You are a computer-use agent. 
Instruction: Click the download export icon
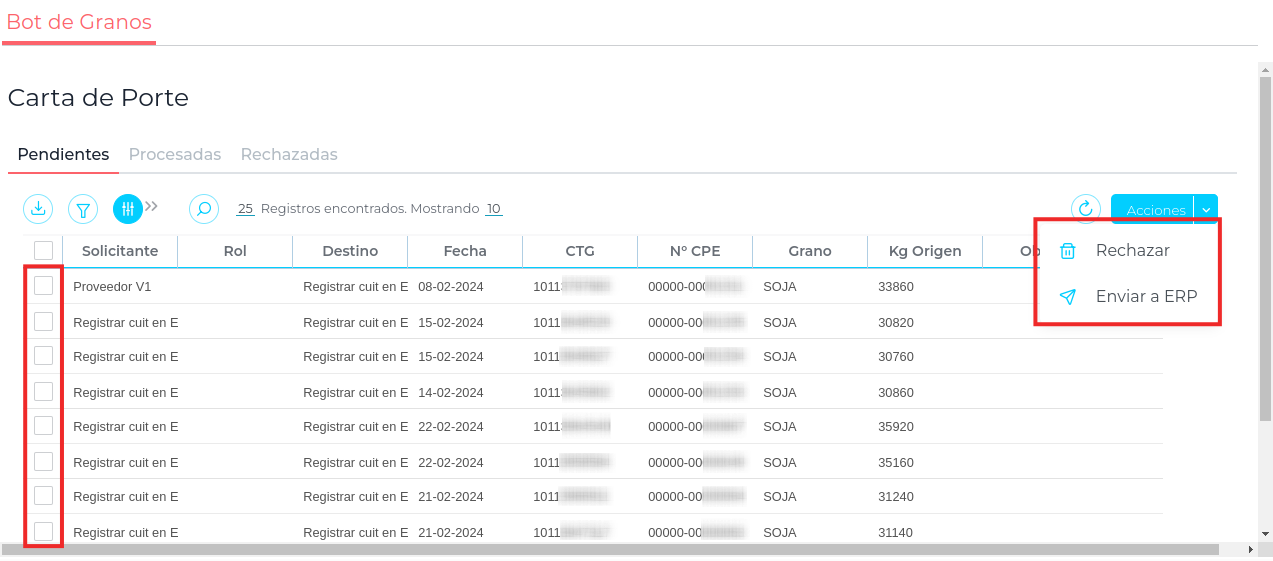click(38, 209)
